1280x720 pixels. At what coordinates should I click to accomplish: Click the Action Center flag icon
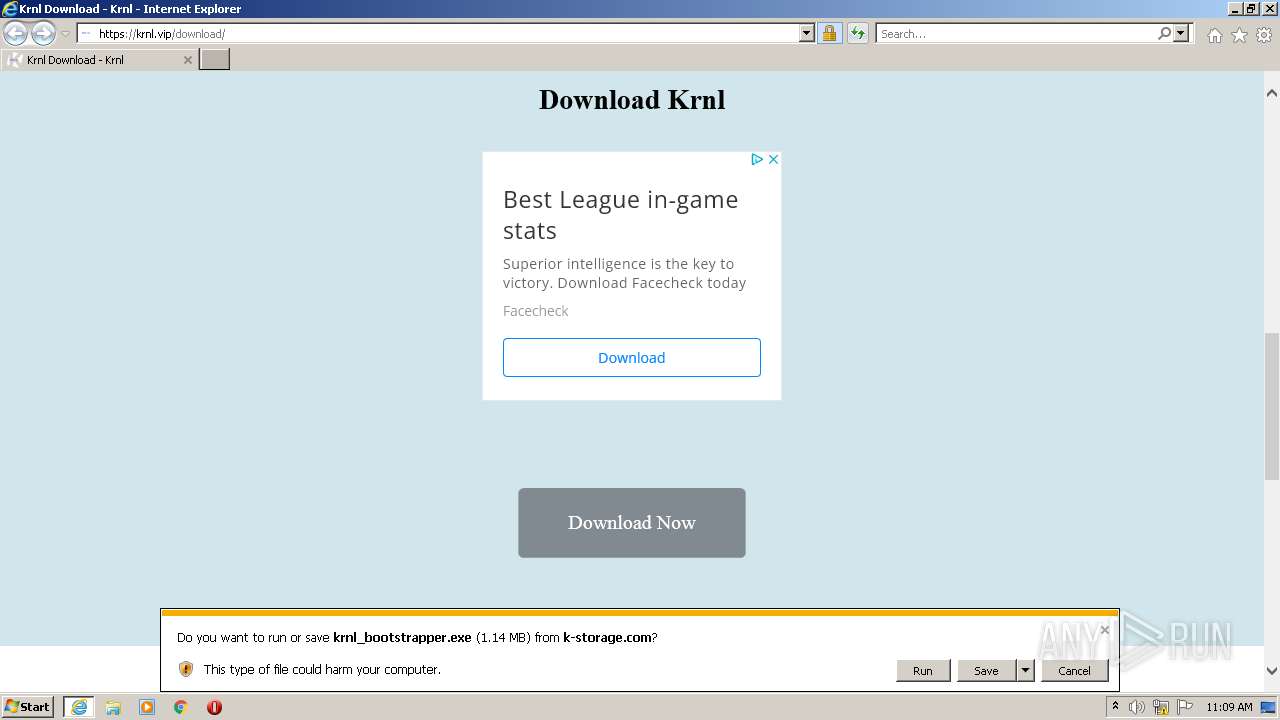point(1185,707)
